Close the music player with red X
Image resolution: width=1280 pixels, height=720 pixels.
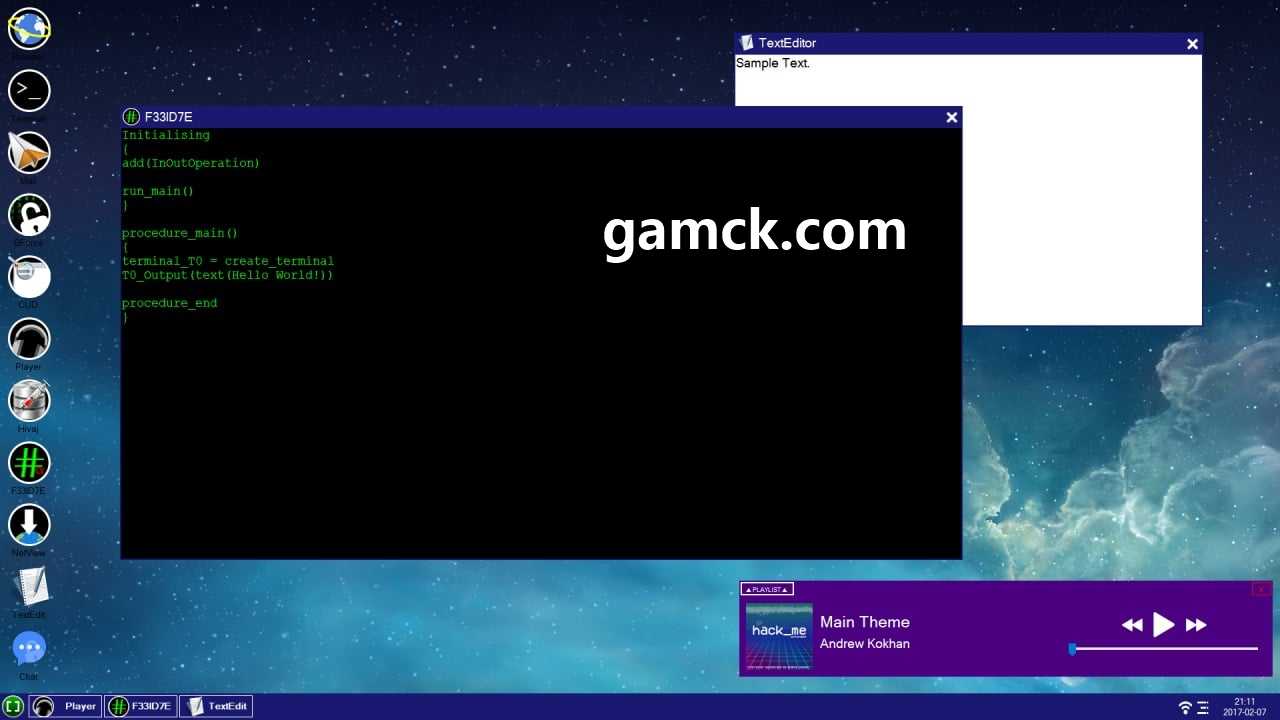click(x=1262, y=589)
